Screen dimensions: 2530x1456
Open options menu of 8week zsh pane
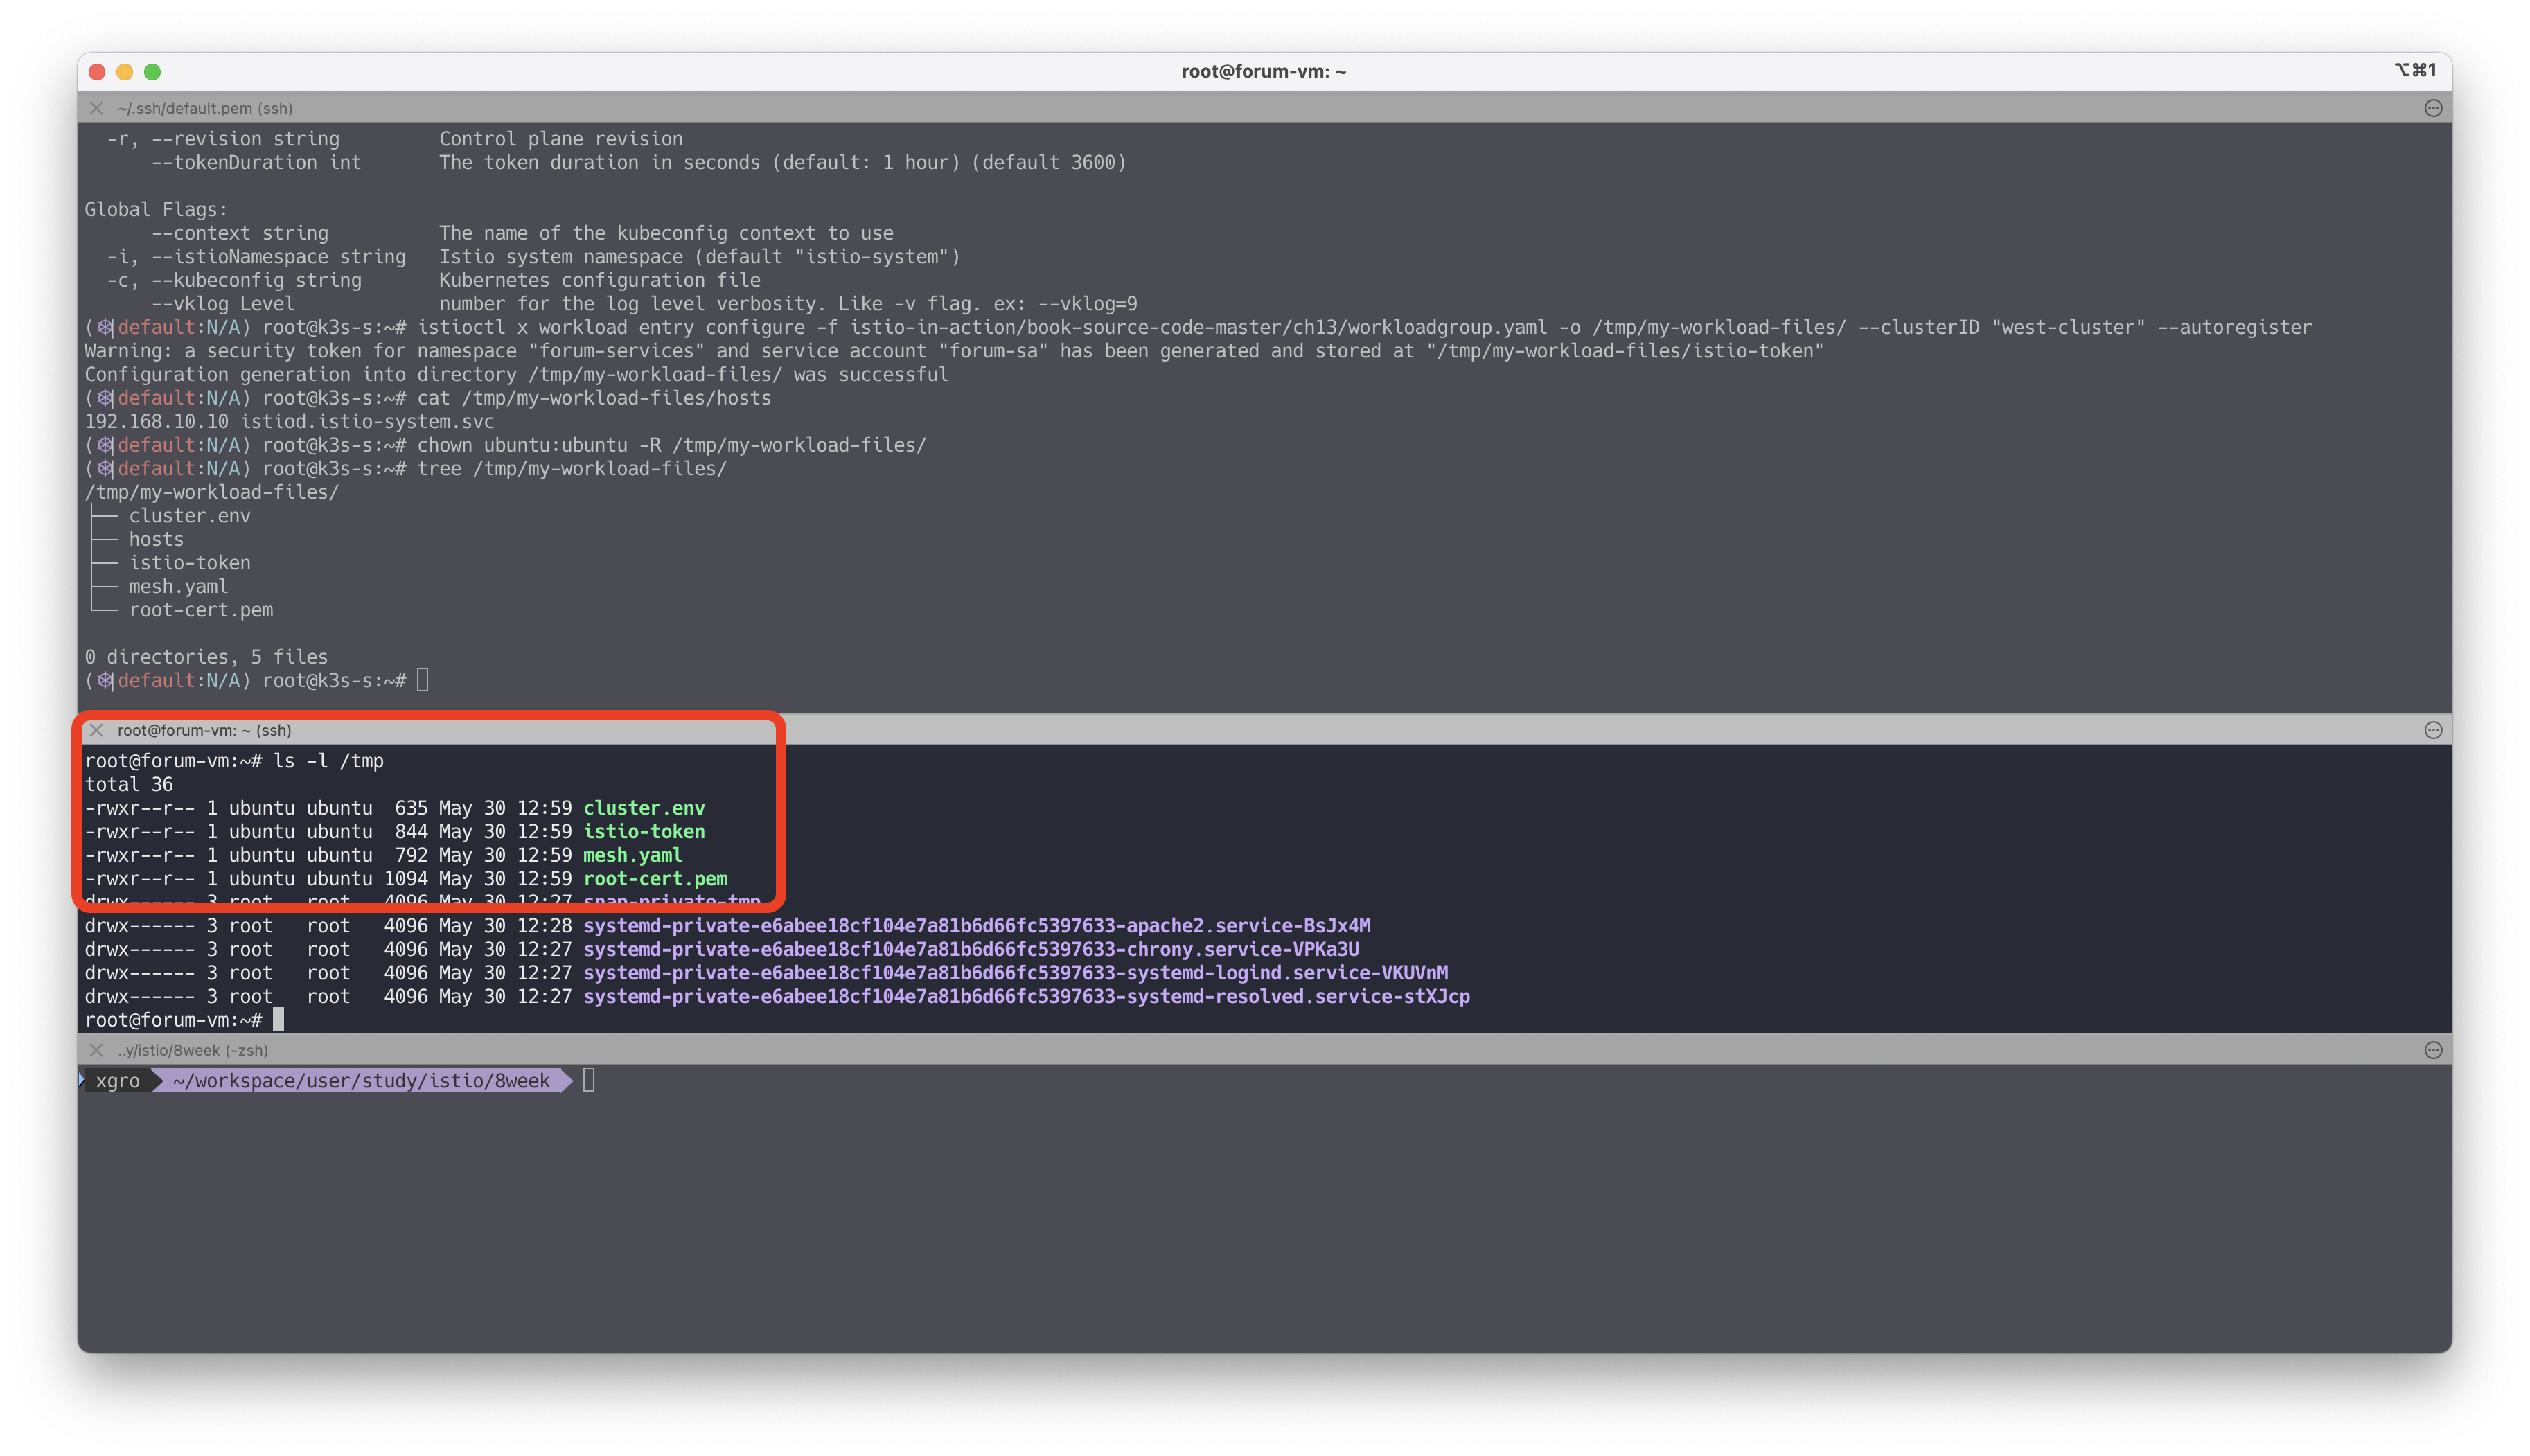coord(2433,1050)
